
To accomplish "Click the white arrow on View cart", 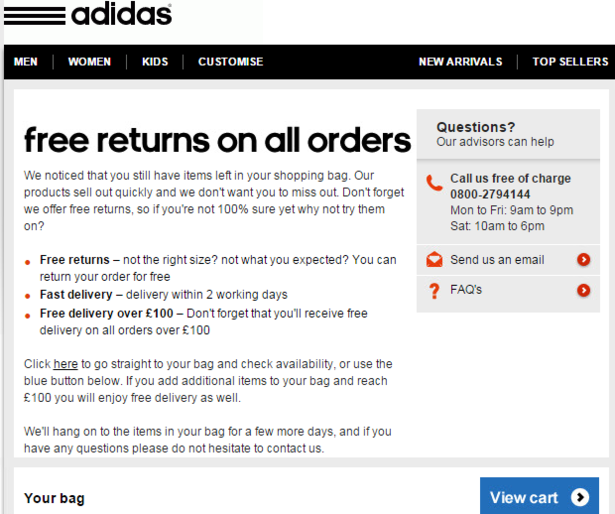I will click(580, 497).
